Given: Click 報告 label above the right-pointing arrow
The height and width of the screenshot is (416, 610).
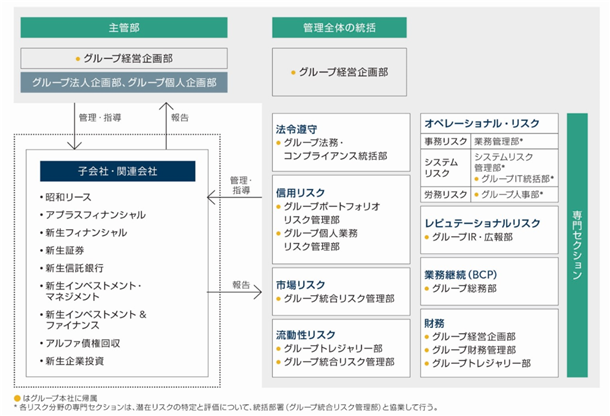Looking at the screenshot, I should point(241,285).
